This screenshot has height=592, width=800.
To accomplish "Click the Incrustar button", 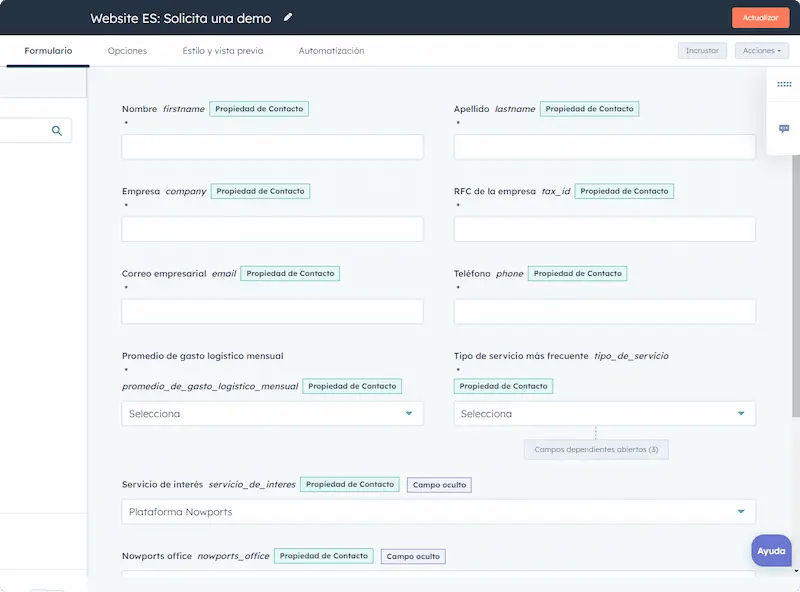I will (x=702, y=51).
